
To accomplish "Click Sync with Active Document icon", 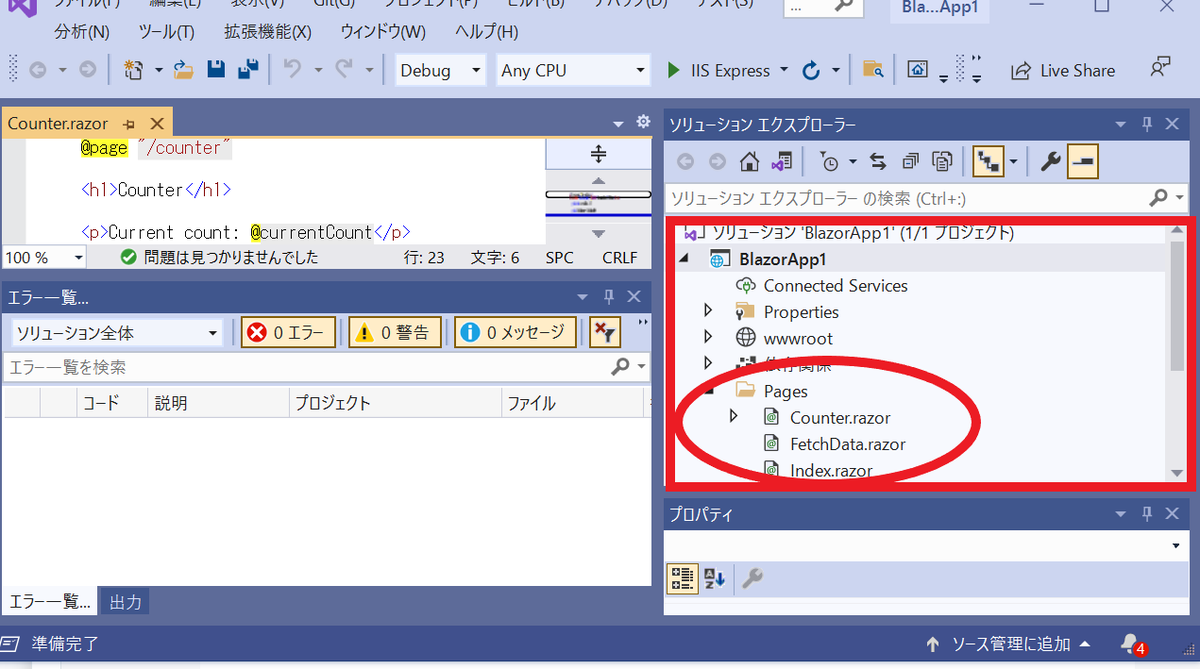I will [878, 161].
